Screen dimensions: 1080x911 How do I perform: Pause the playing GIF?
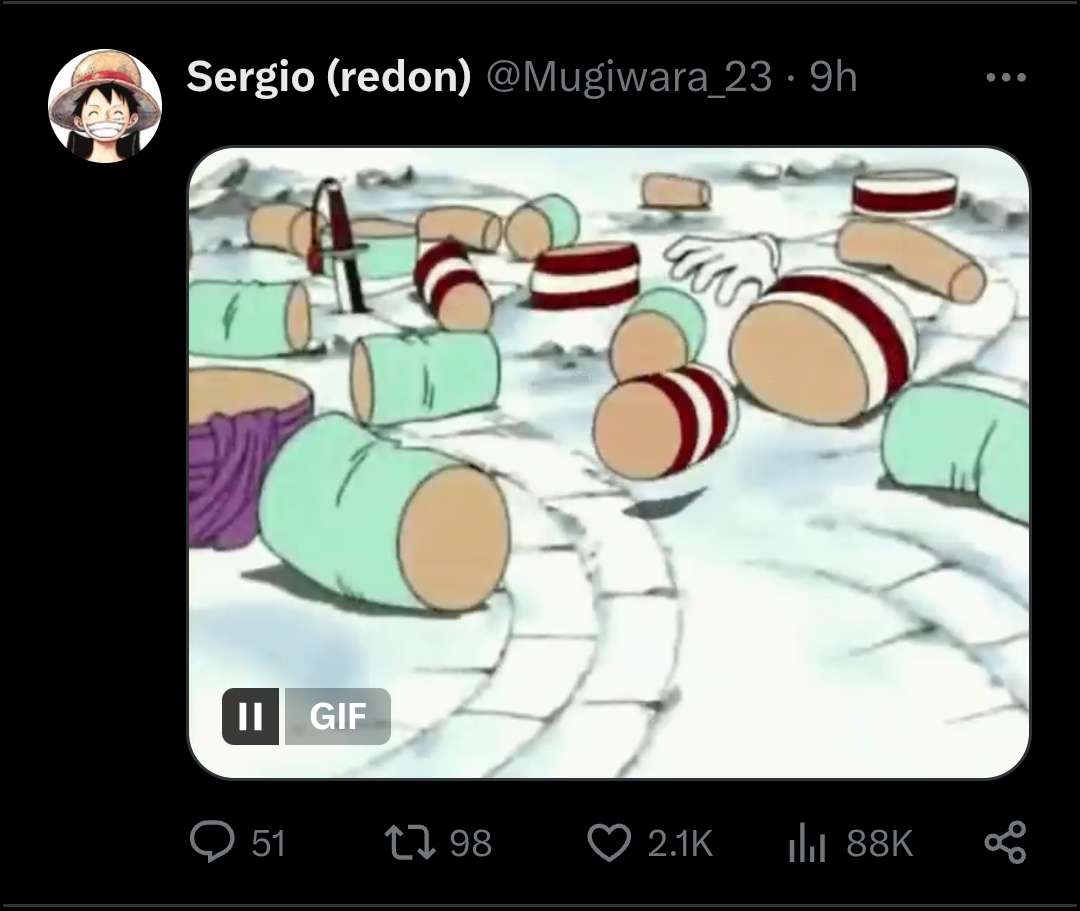(251, 716)
